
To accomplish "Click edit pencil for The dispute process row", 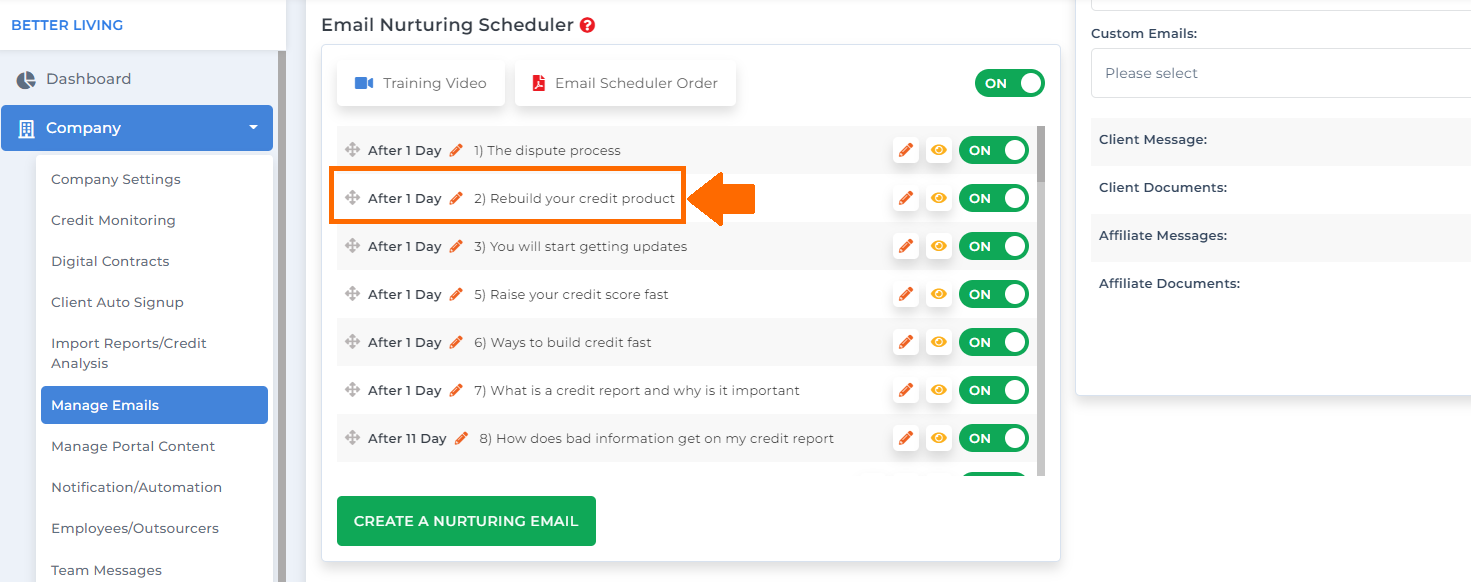I will point(906,150).
